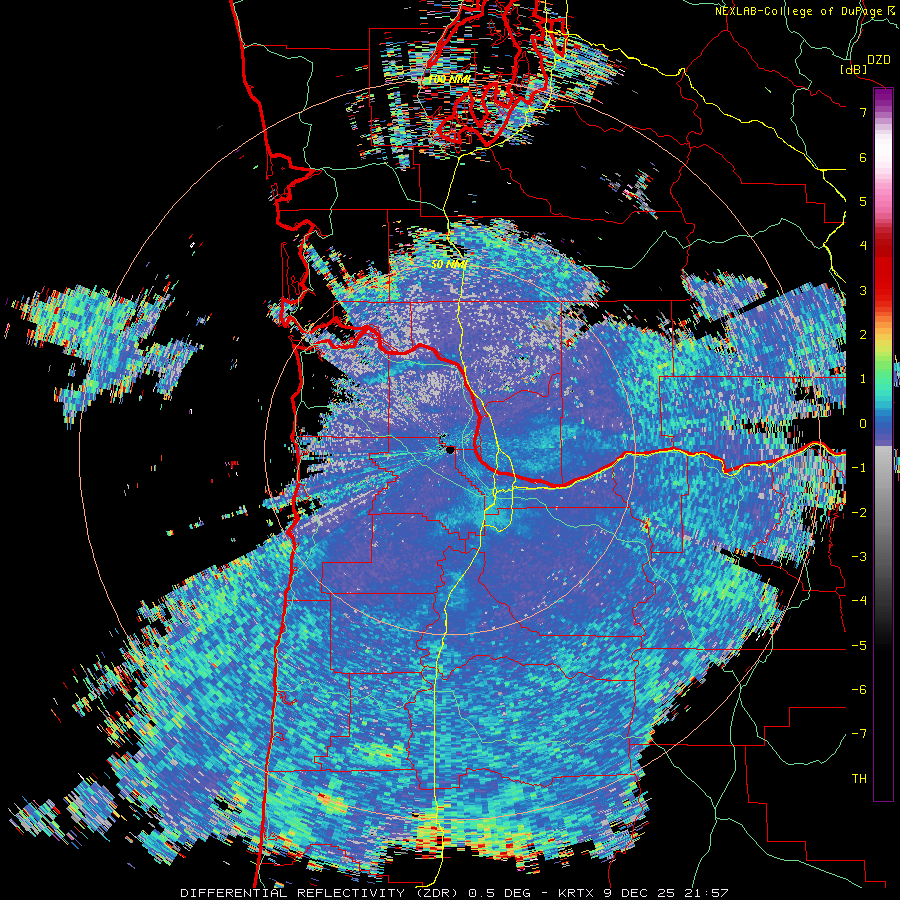900x900 pixels.
Task: Click the "21:57" timestamp in caption
Action: point(706,893)
